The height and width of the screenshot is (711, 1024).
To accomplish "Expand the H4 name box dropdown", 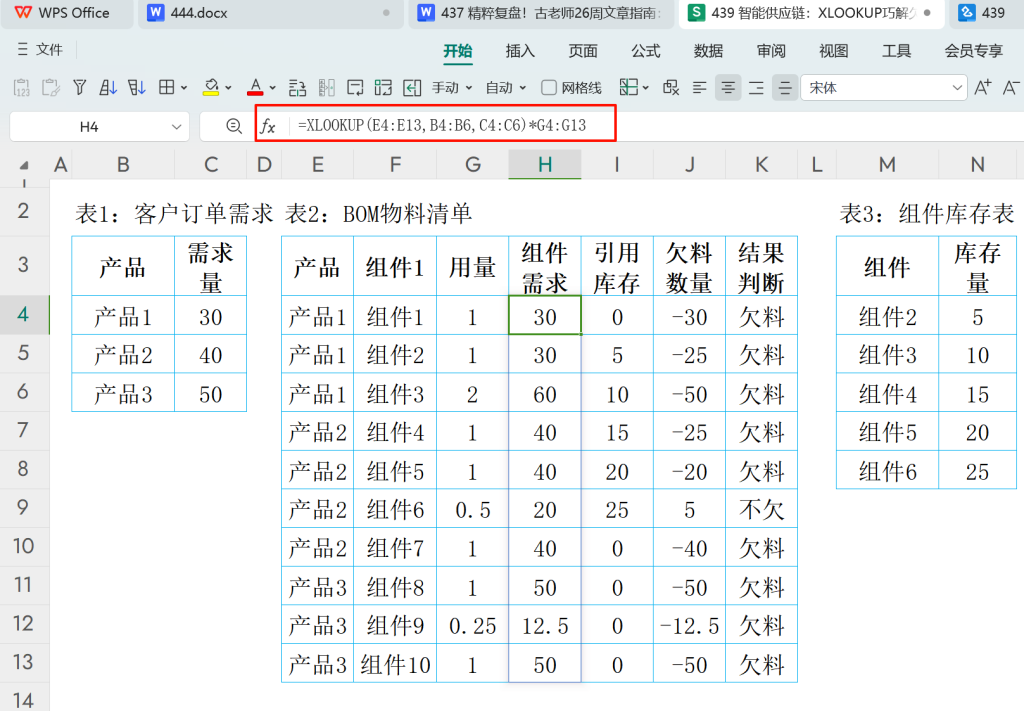I will tap(176, 127).
